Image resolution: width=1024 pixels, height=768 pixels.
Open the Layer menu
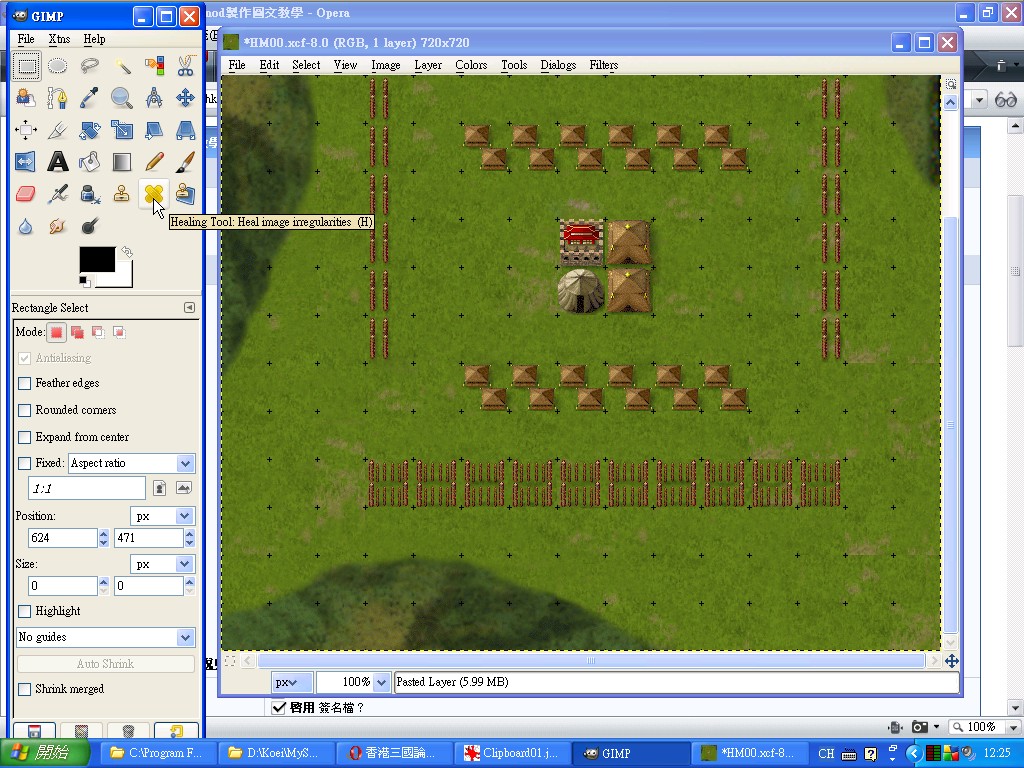(428, 65)
